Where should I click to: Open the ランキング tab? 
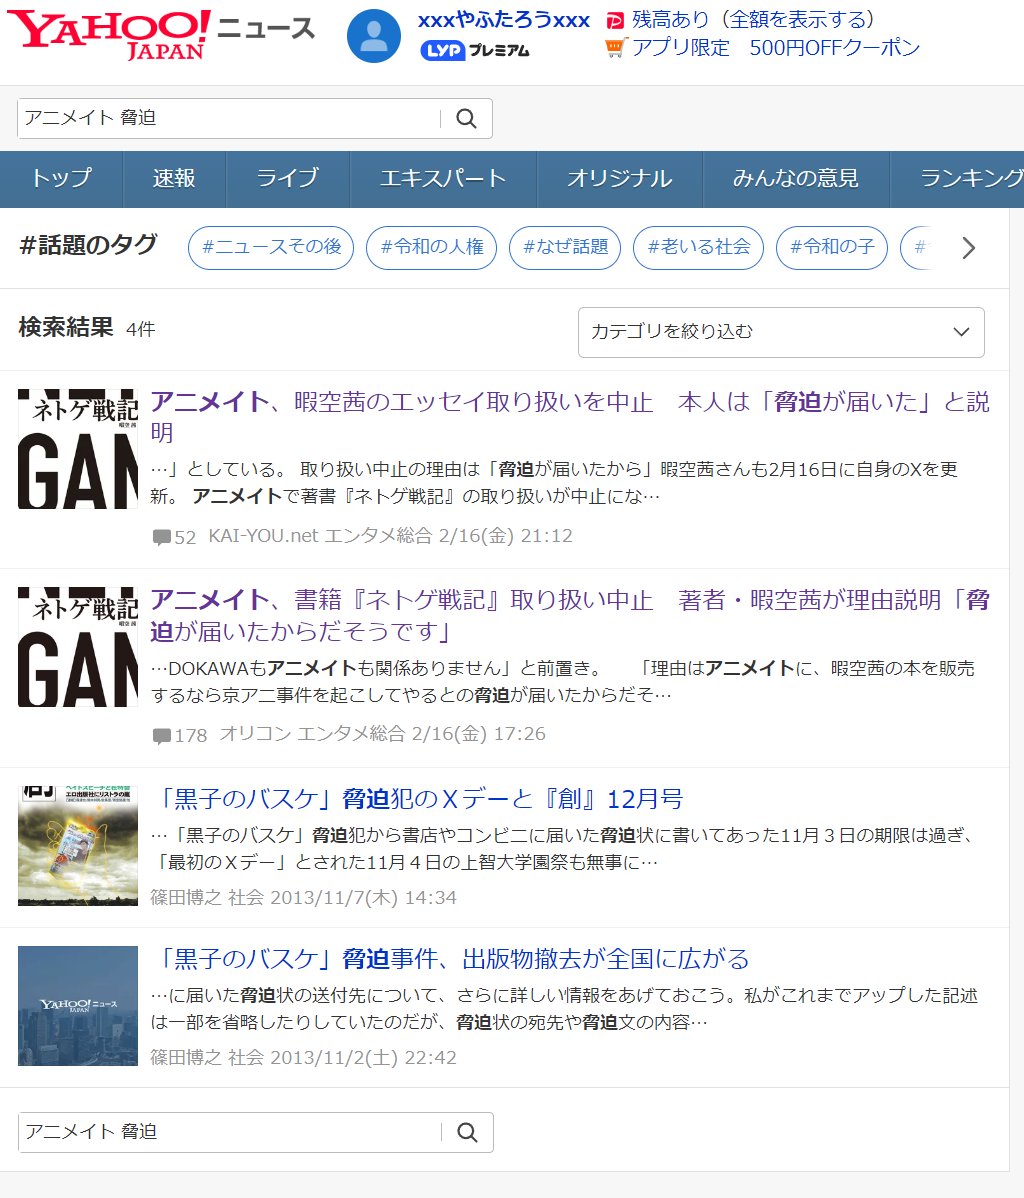point(958,179)
